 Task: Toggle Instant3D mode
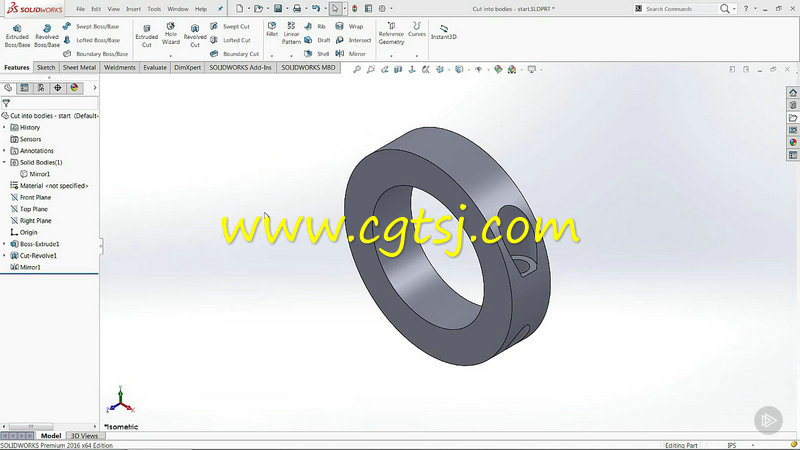click(443, 32)
